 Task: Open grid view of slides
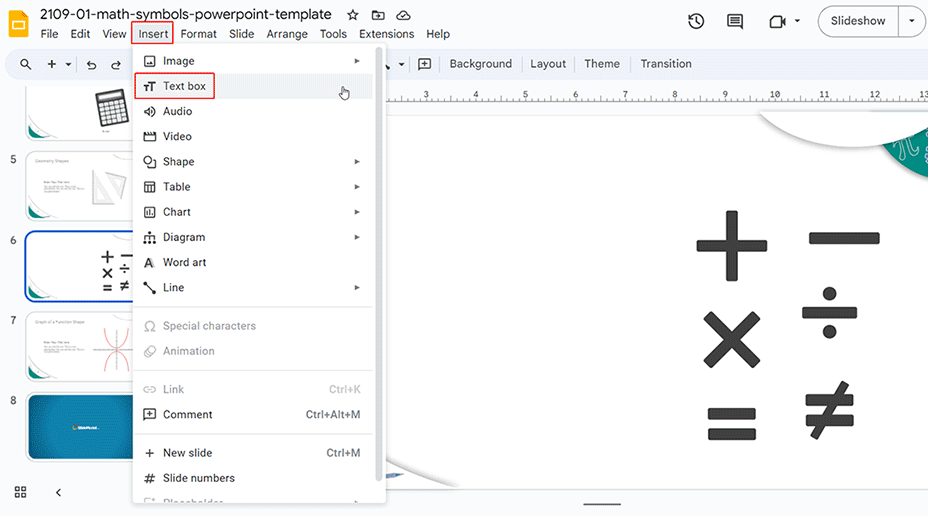[20, 492]
